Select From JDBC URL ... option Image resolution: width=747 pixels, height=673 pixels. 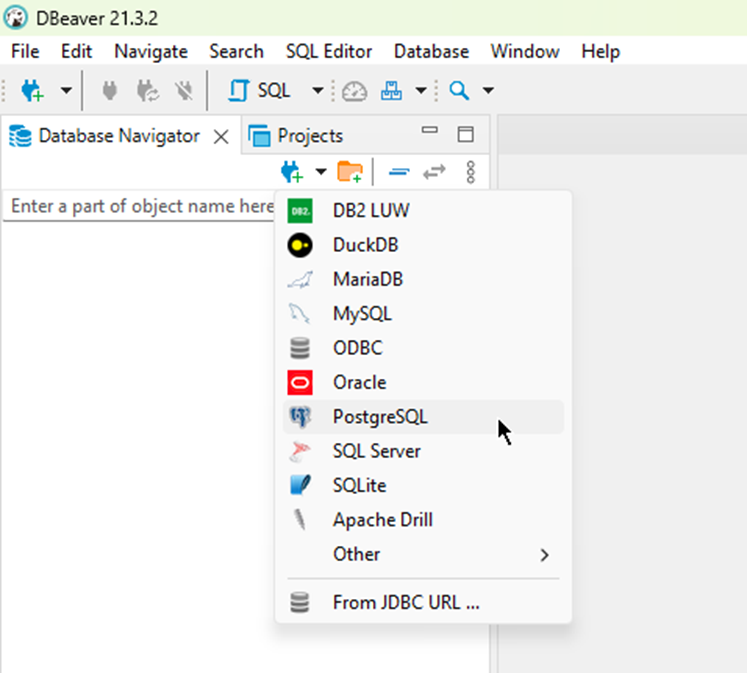click(x=424, y=603)
